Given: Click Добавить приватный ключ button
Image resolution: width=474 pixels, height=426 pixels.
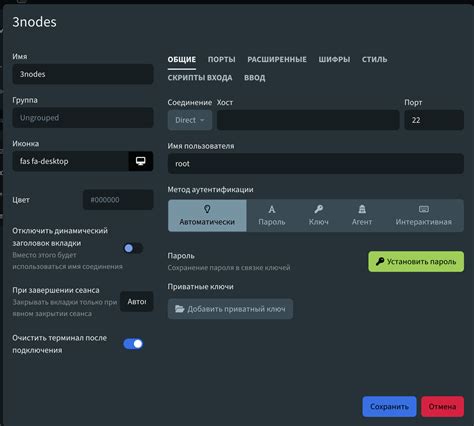Looking at the screenshot, I should click(x=230, y=309).
